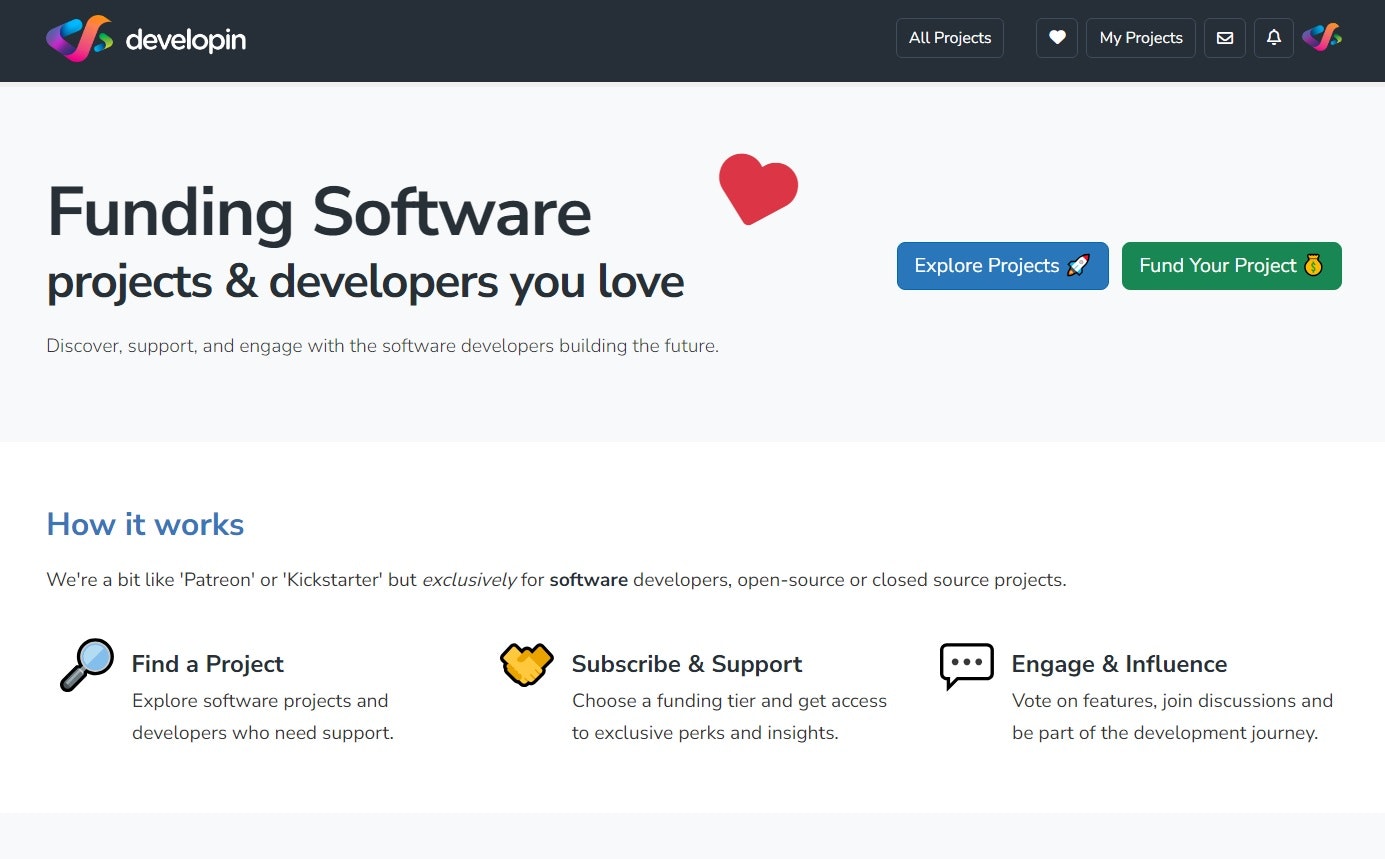Click the red heart illustration
The height and width of the screenshot is (859, 1385).
(758, 189)
